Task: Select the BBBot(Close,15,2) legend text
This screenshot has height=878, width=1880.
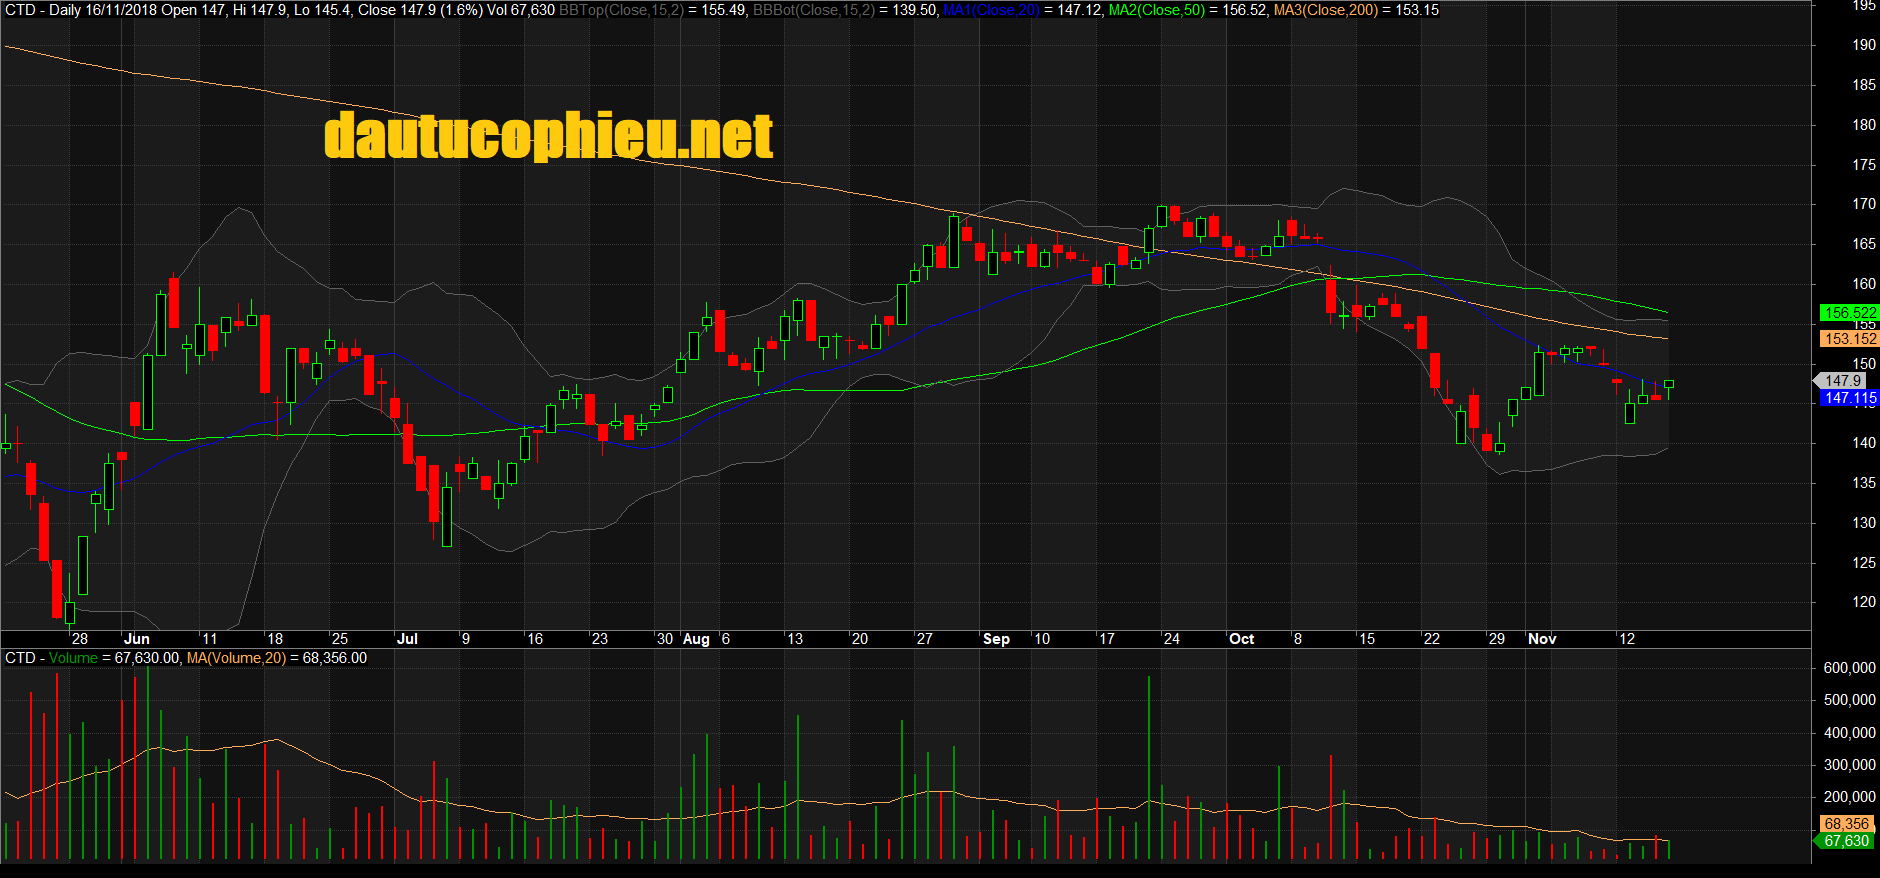Action: pyautogui.click(x=813, y=10)
